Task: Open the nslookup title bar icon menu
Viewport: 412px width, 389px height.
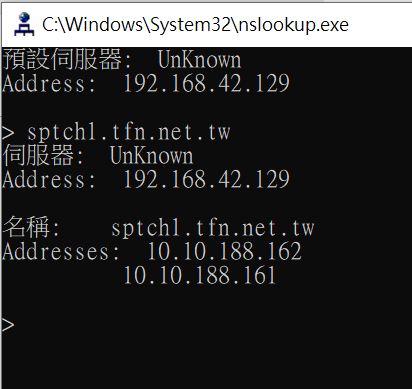Action: point(24,24)
